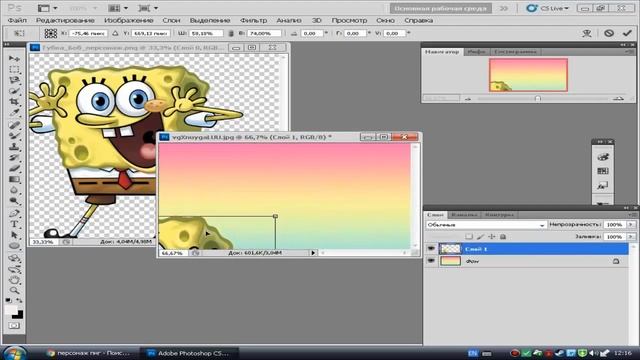This screenshot has width=640, height=360.
Task: Select the Zoom tool in the toolbox
Action: (x=14, y=291)
